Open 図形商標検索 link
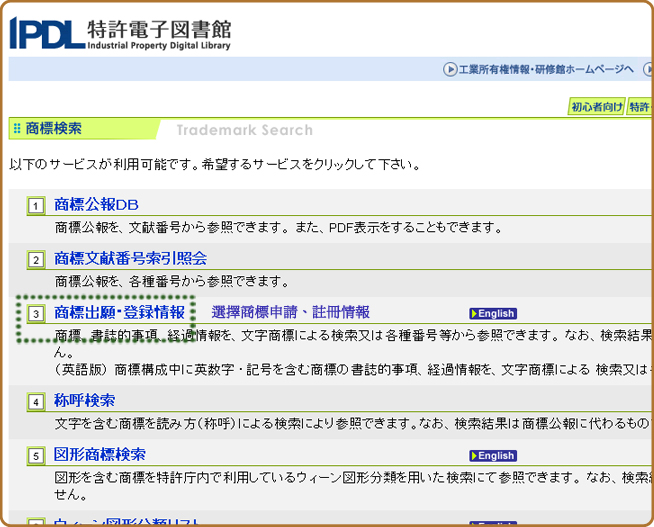654x527 pixels. click(x=100, y=454)
